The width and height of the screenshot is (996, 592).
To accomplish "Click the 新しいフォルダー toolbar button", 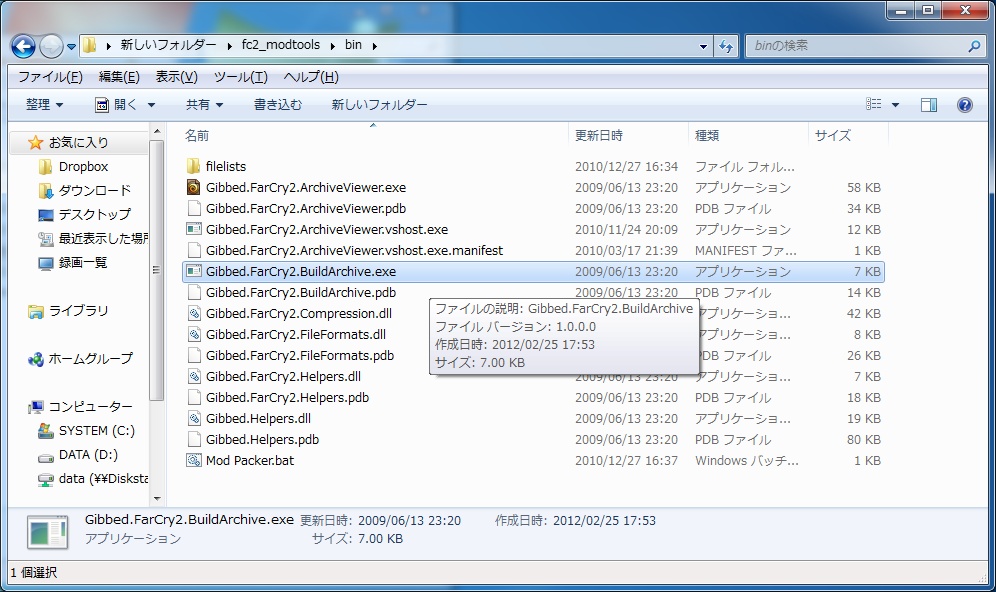I will 379,105.
